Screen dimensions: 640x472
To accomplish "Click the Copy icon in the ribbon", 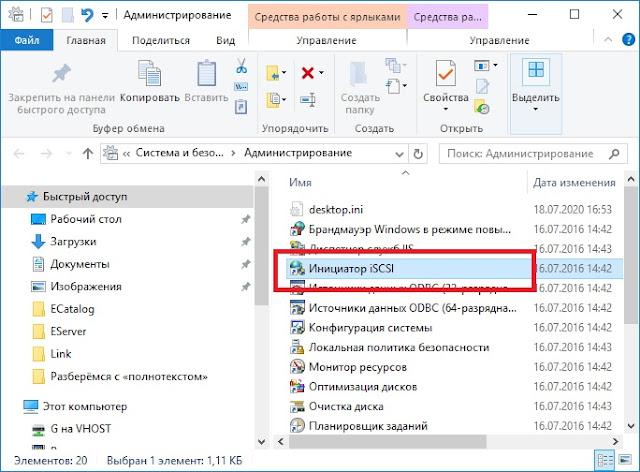I will pyautogui.click(x=149, y=73).
